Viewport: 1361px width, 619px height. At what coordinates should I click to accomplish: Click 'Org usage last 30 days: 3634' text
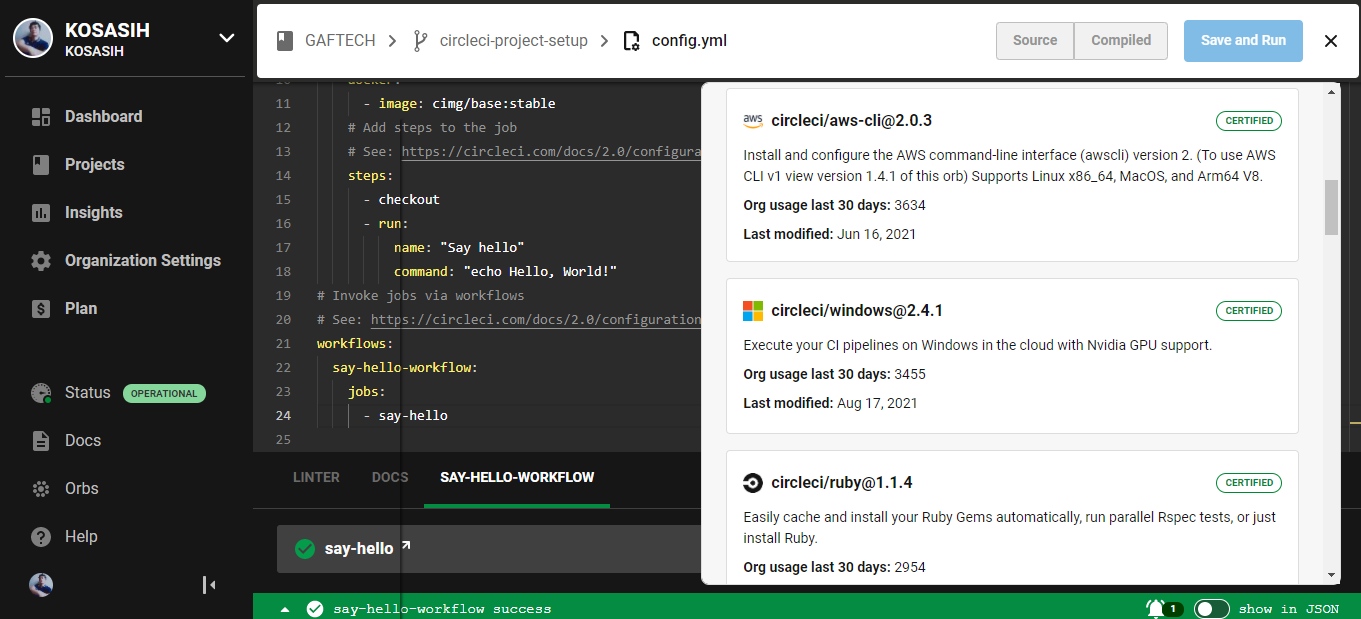(x=834, y=206)
